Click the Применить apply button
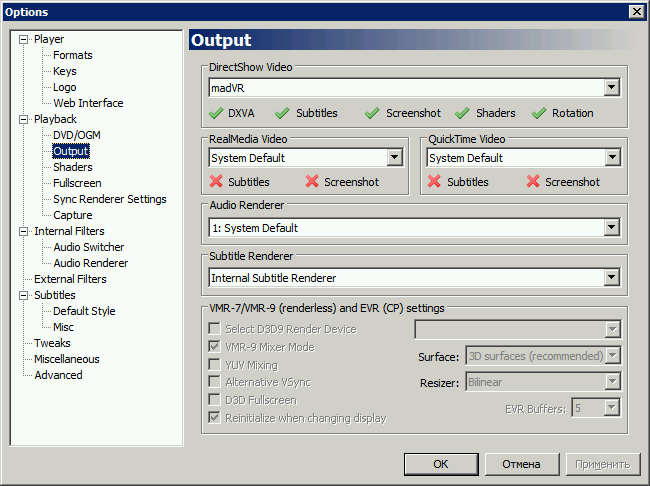 [603, 464]
